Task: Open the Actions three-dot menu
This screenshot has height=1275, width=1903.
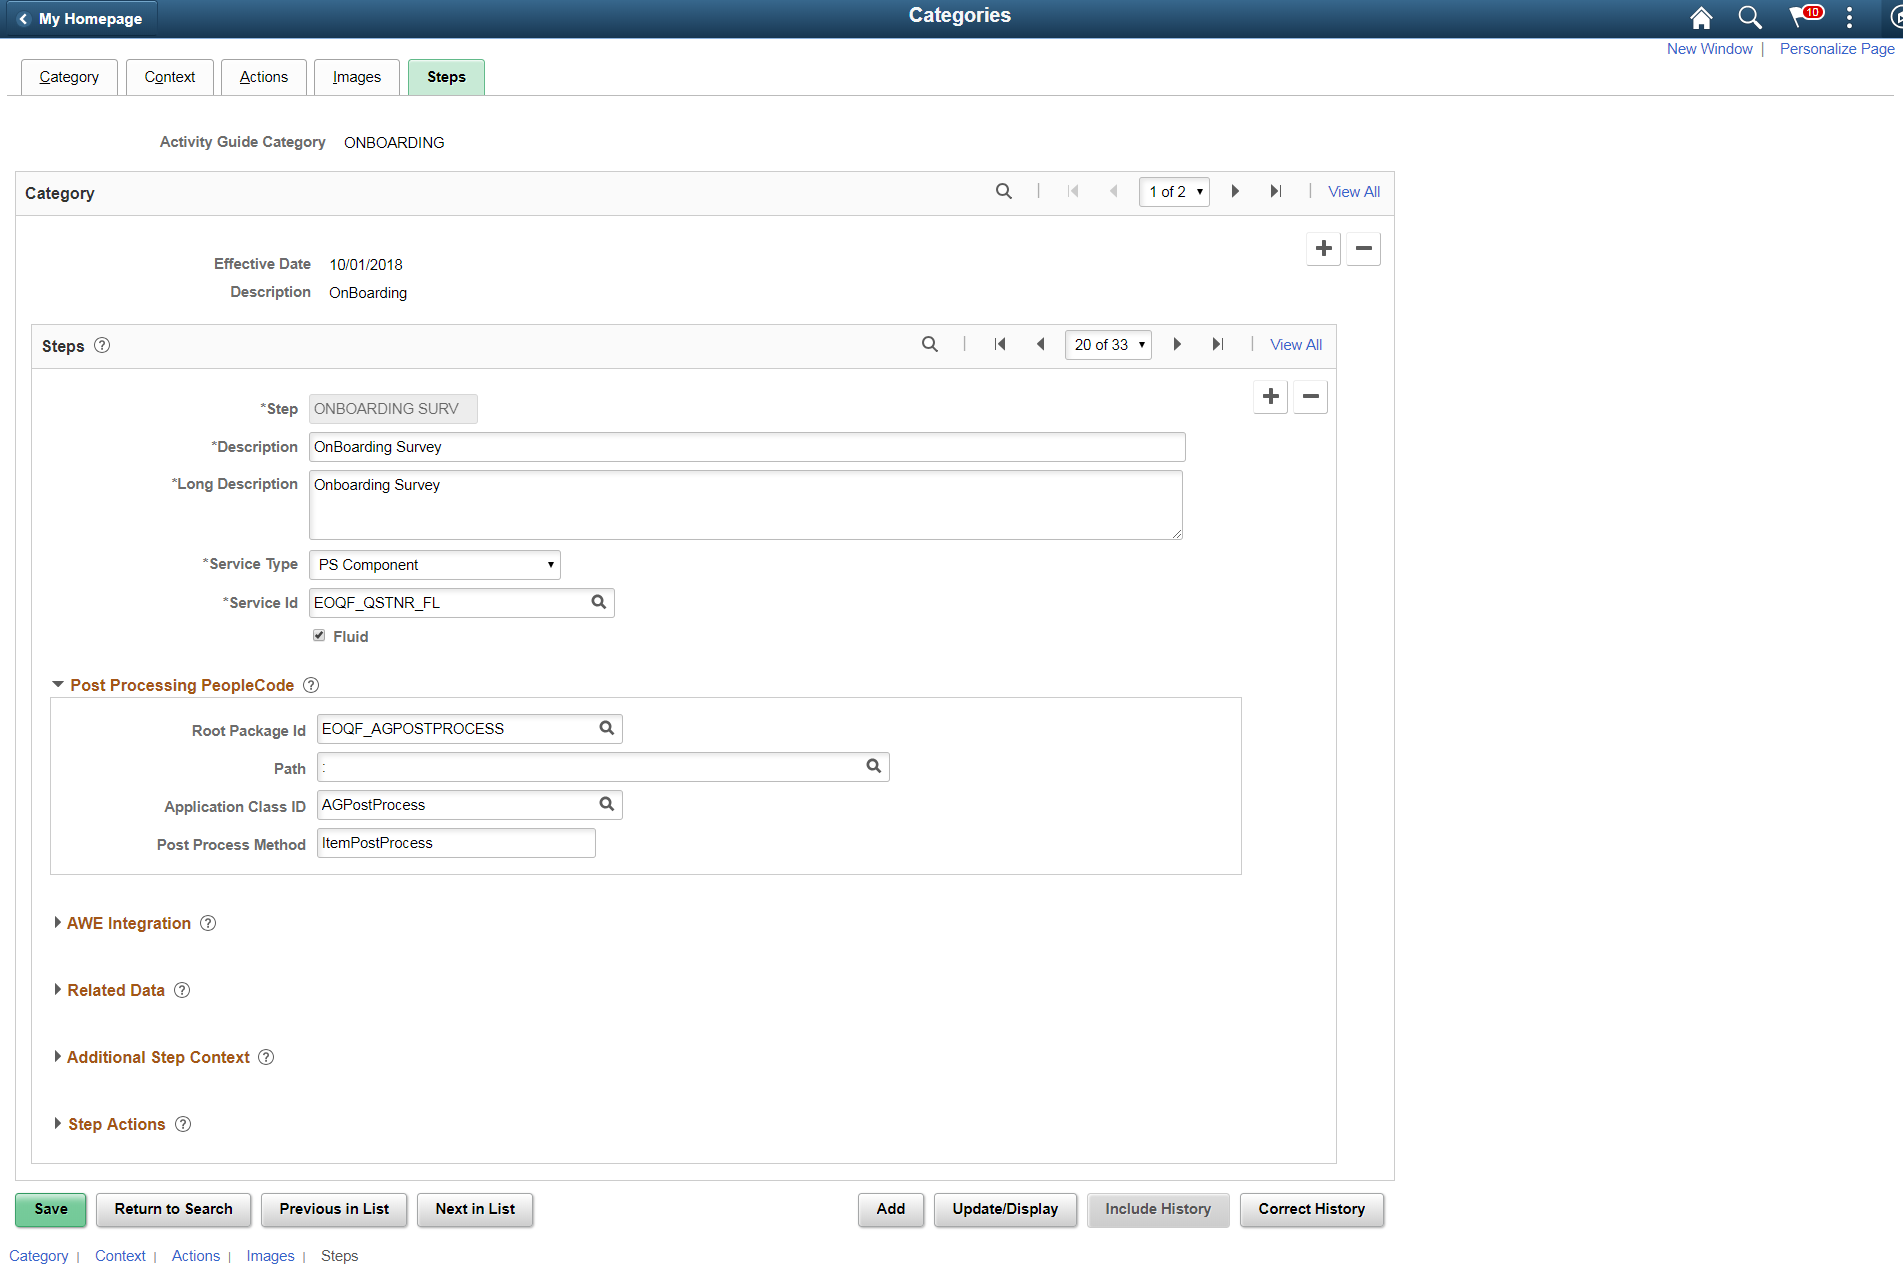Action: pyautogui.click(x=1849, y=17)
